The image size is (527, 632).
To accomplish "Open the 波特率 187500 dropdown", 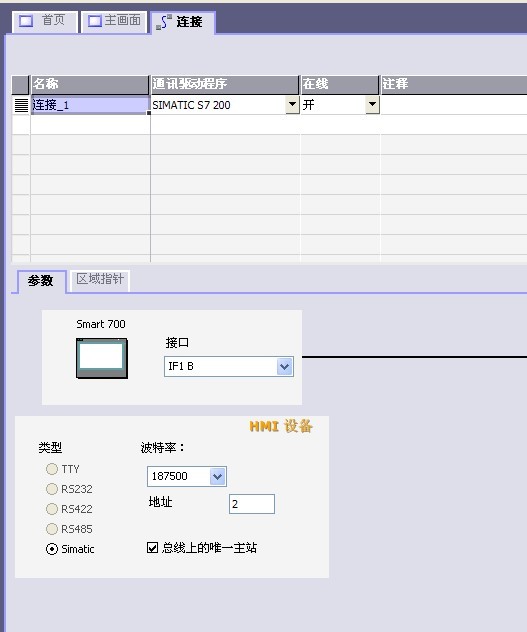I will point(218,476).
